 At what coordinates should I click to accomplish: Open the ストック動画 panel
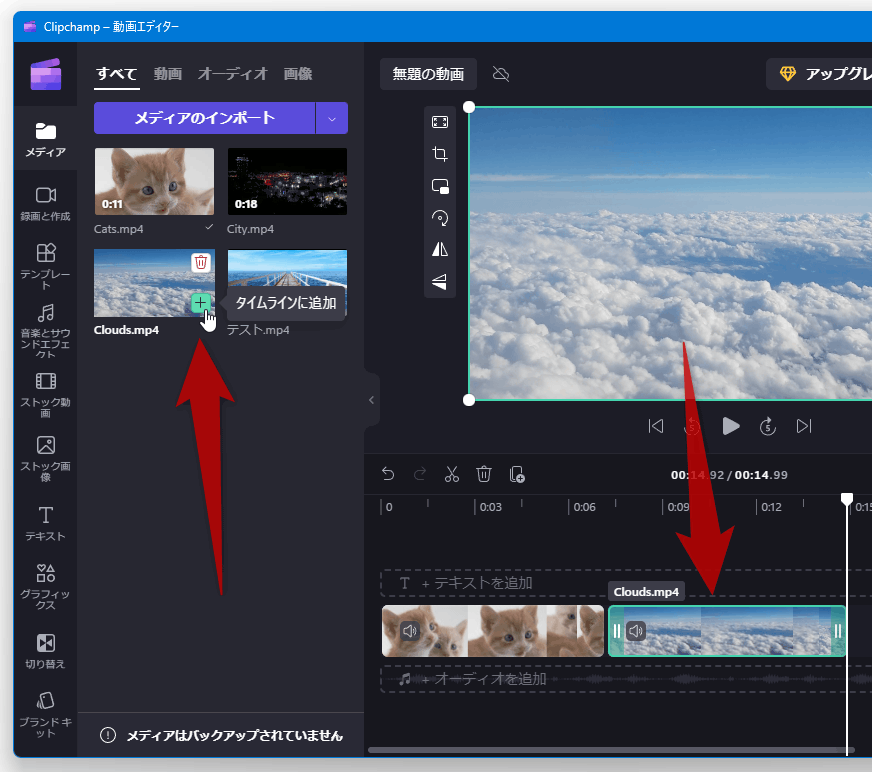46,394
